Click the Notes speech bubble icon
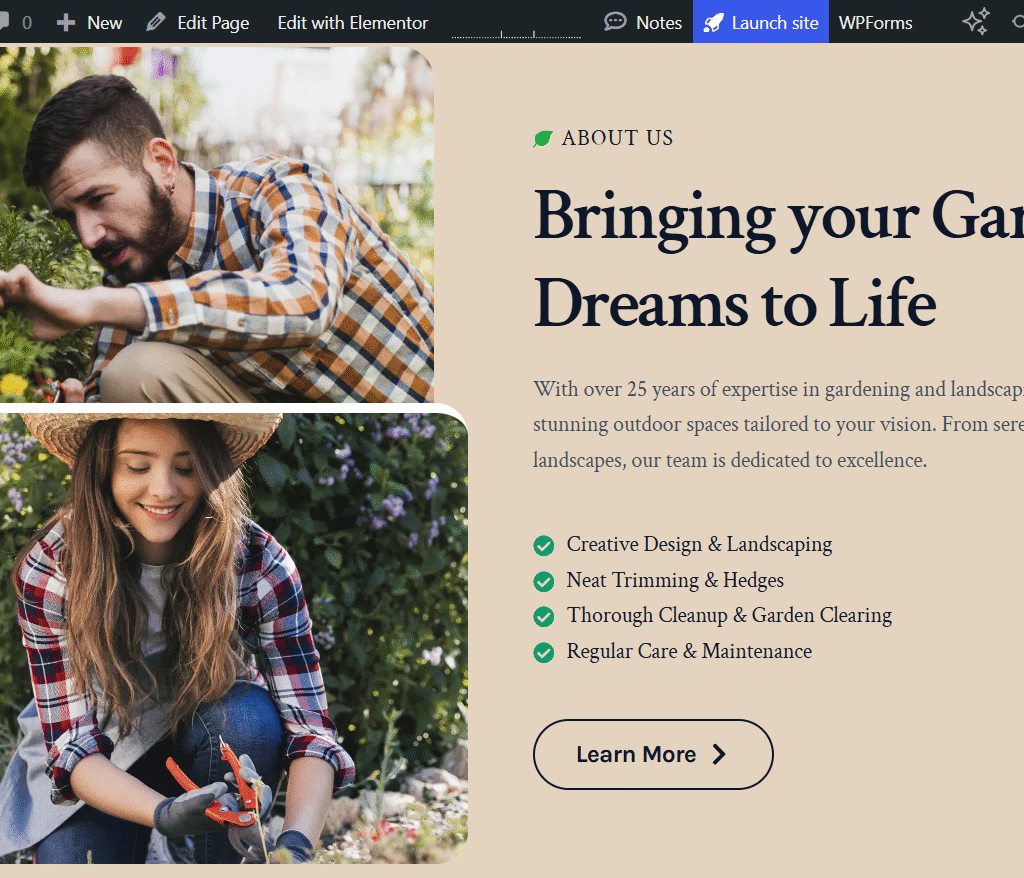This screenshot has width=1024, height=878. (615, 22)
